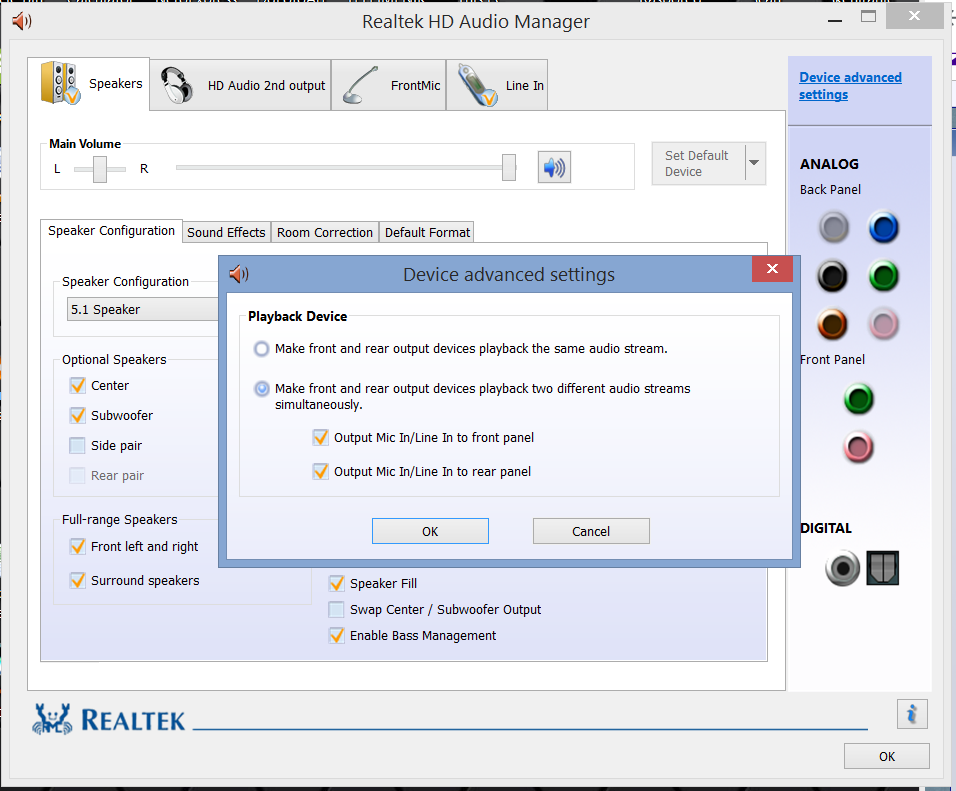Expand the Set Default Device dropdown arrow
Screen dimensions: 956x791
pos(755,163)
